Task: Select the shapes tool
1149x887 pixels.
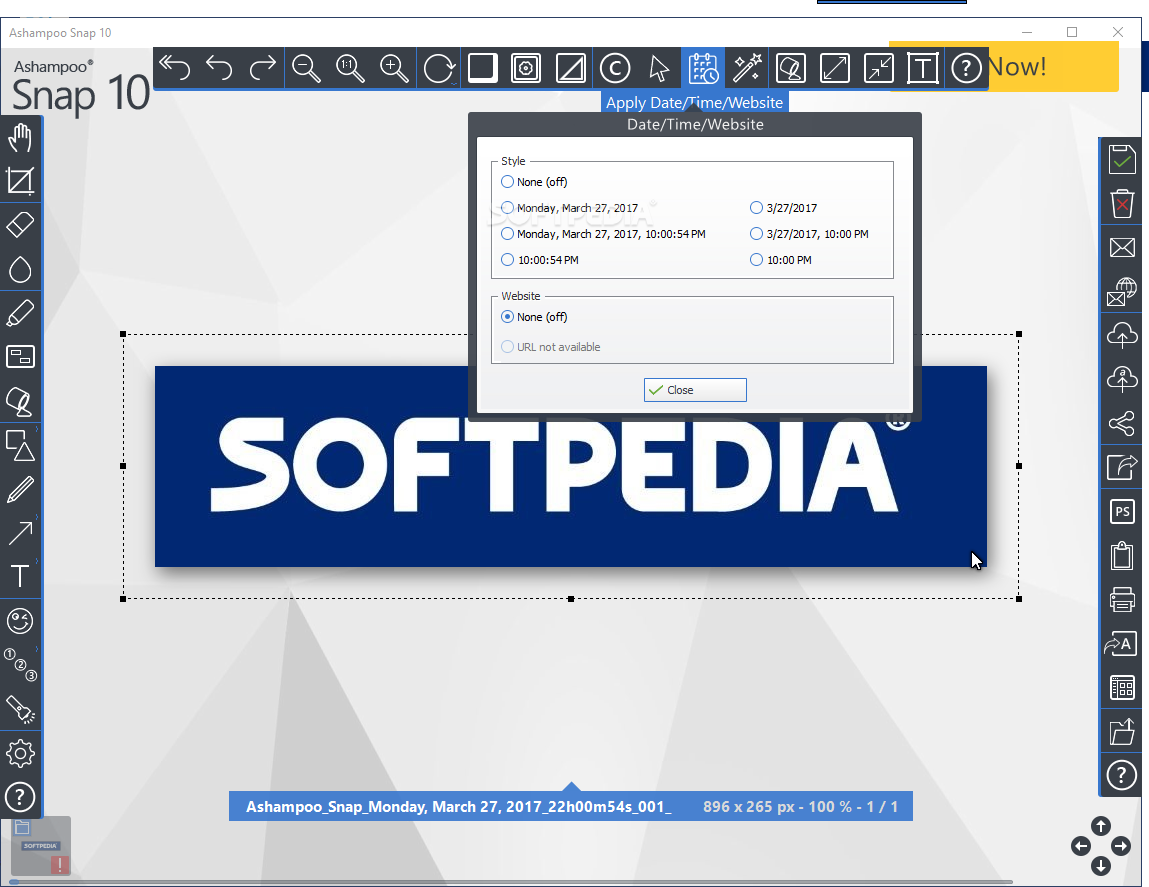Action: click(x=21, y=445)
